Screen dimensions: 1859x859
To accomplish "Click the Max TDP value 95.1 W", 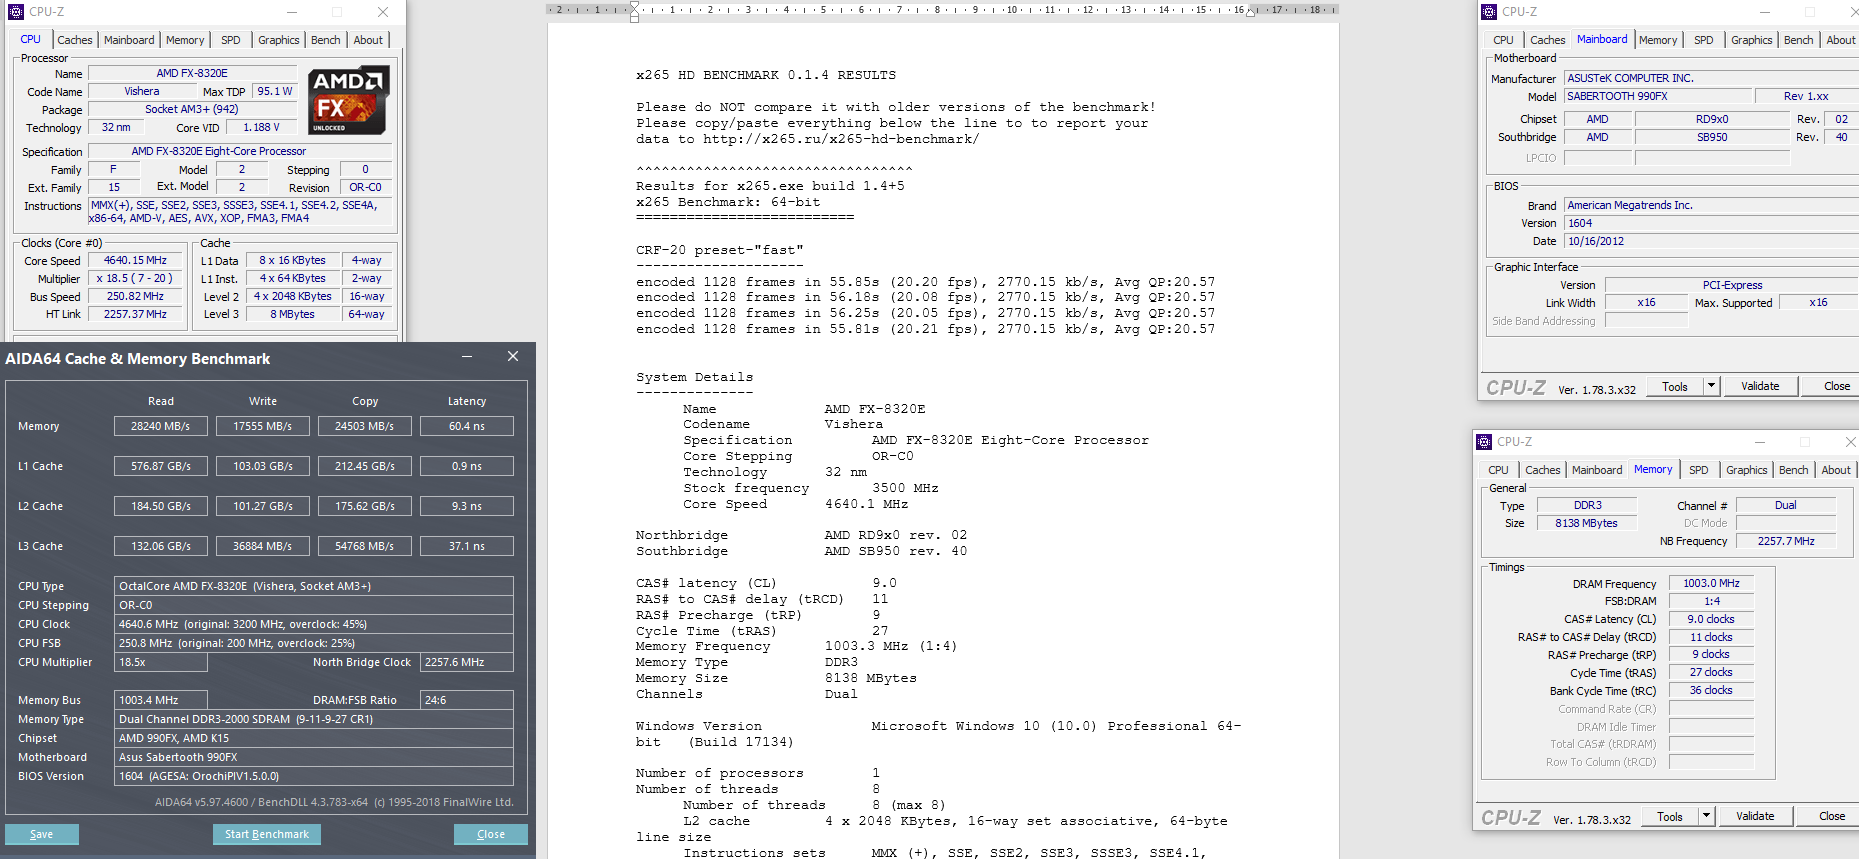I will 275,91.
